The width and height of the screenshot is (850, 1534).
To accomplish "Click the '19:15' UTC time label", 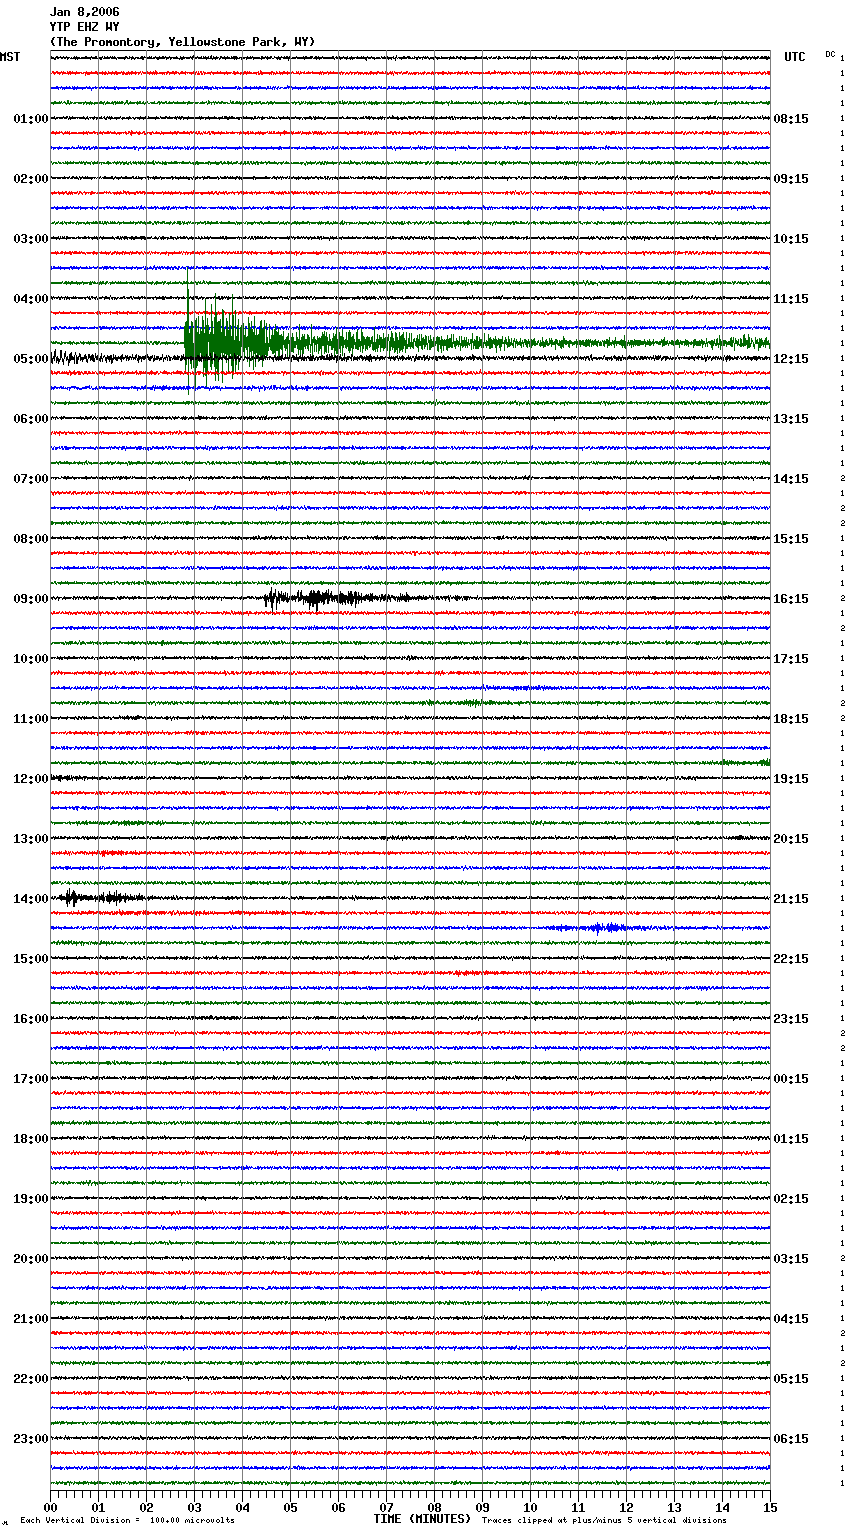I will 791,779.
